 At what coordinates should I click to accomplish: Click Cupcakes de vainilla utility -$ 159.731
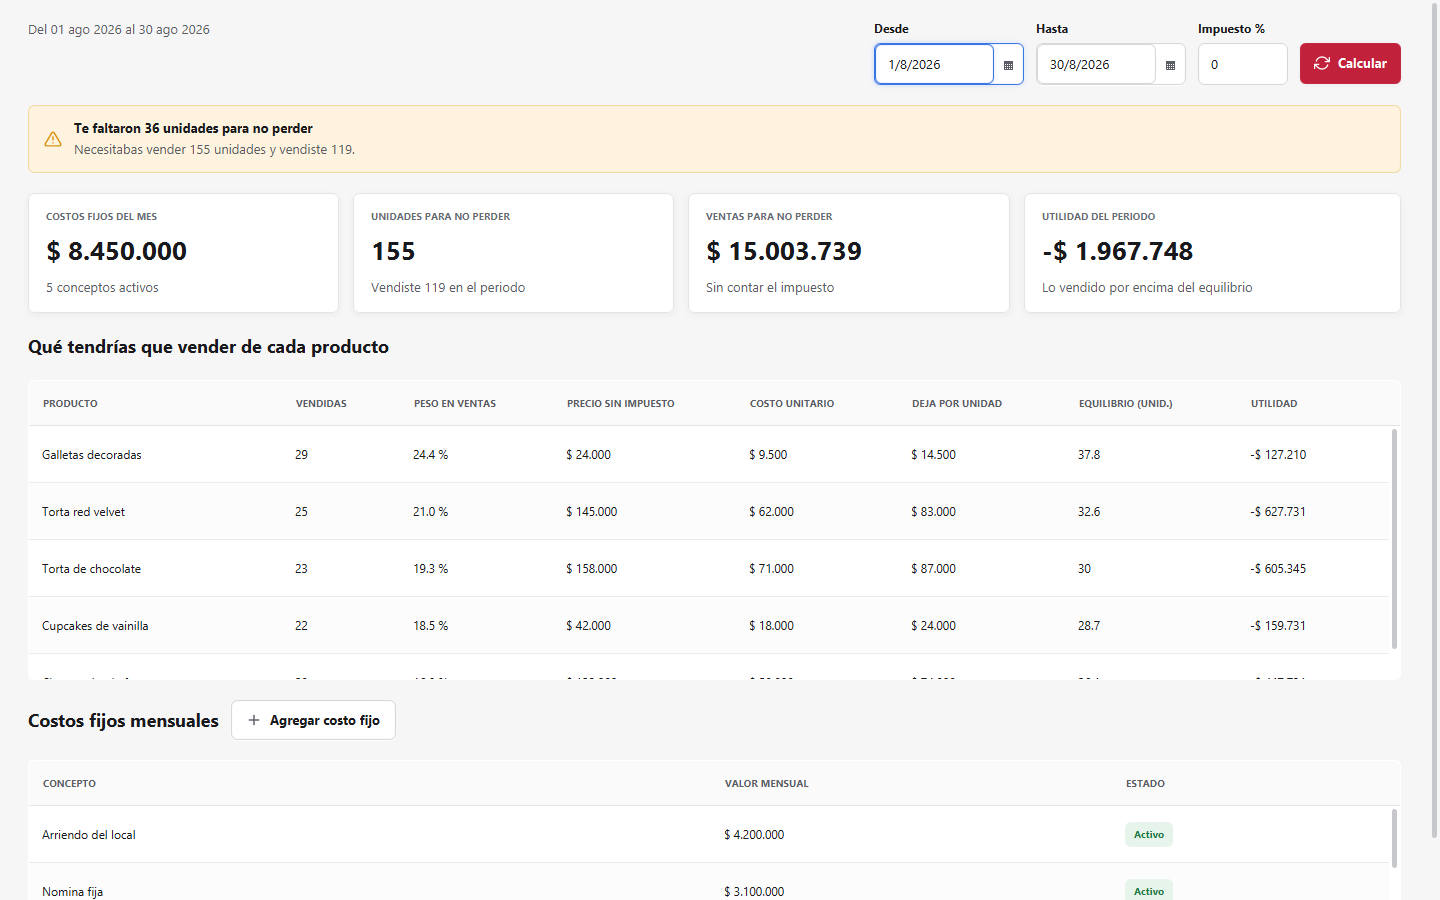pyautogui.click(x=1278, y=626)
